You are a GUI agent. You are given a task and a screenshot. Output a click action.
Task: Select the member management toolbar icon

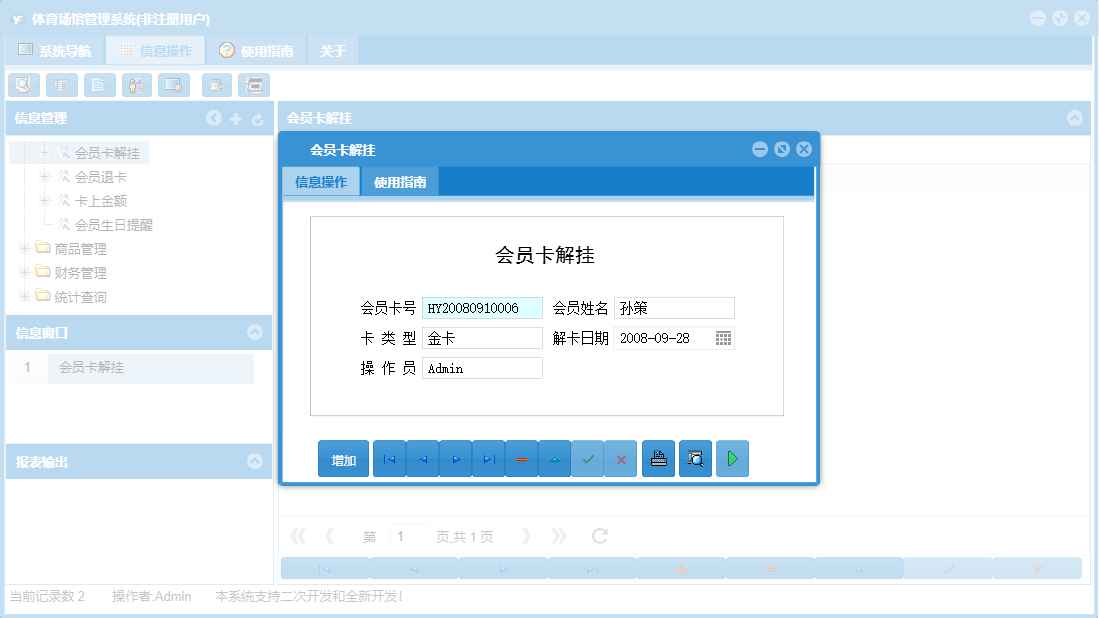(135, 85)
